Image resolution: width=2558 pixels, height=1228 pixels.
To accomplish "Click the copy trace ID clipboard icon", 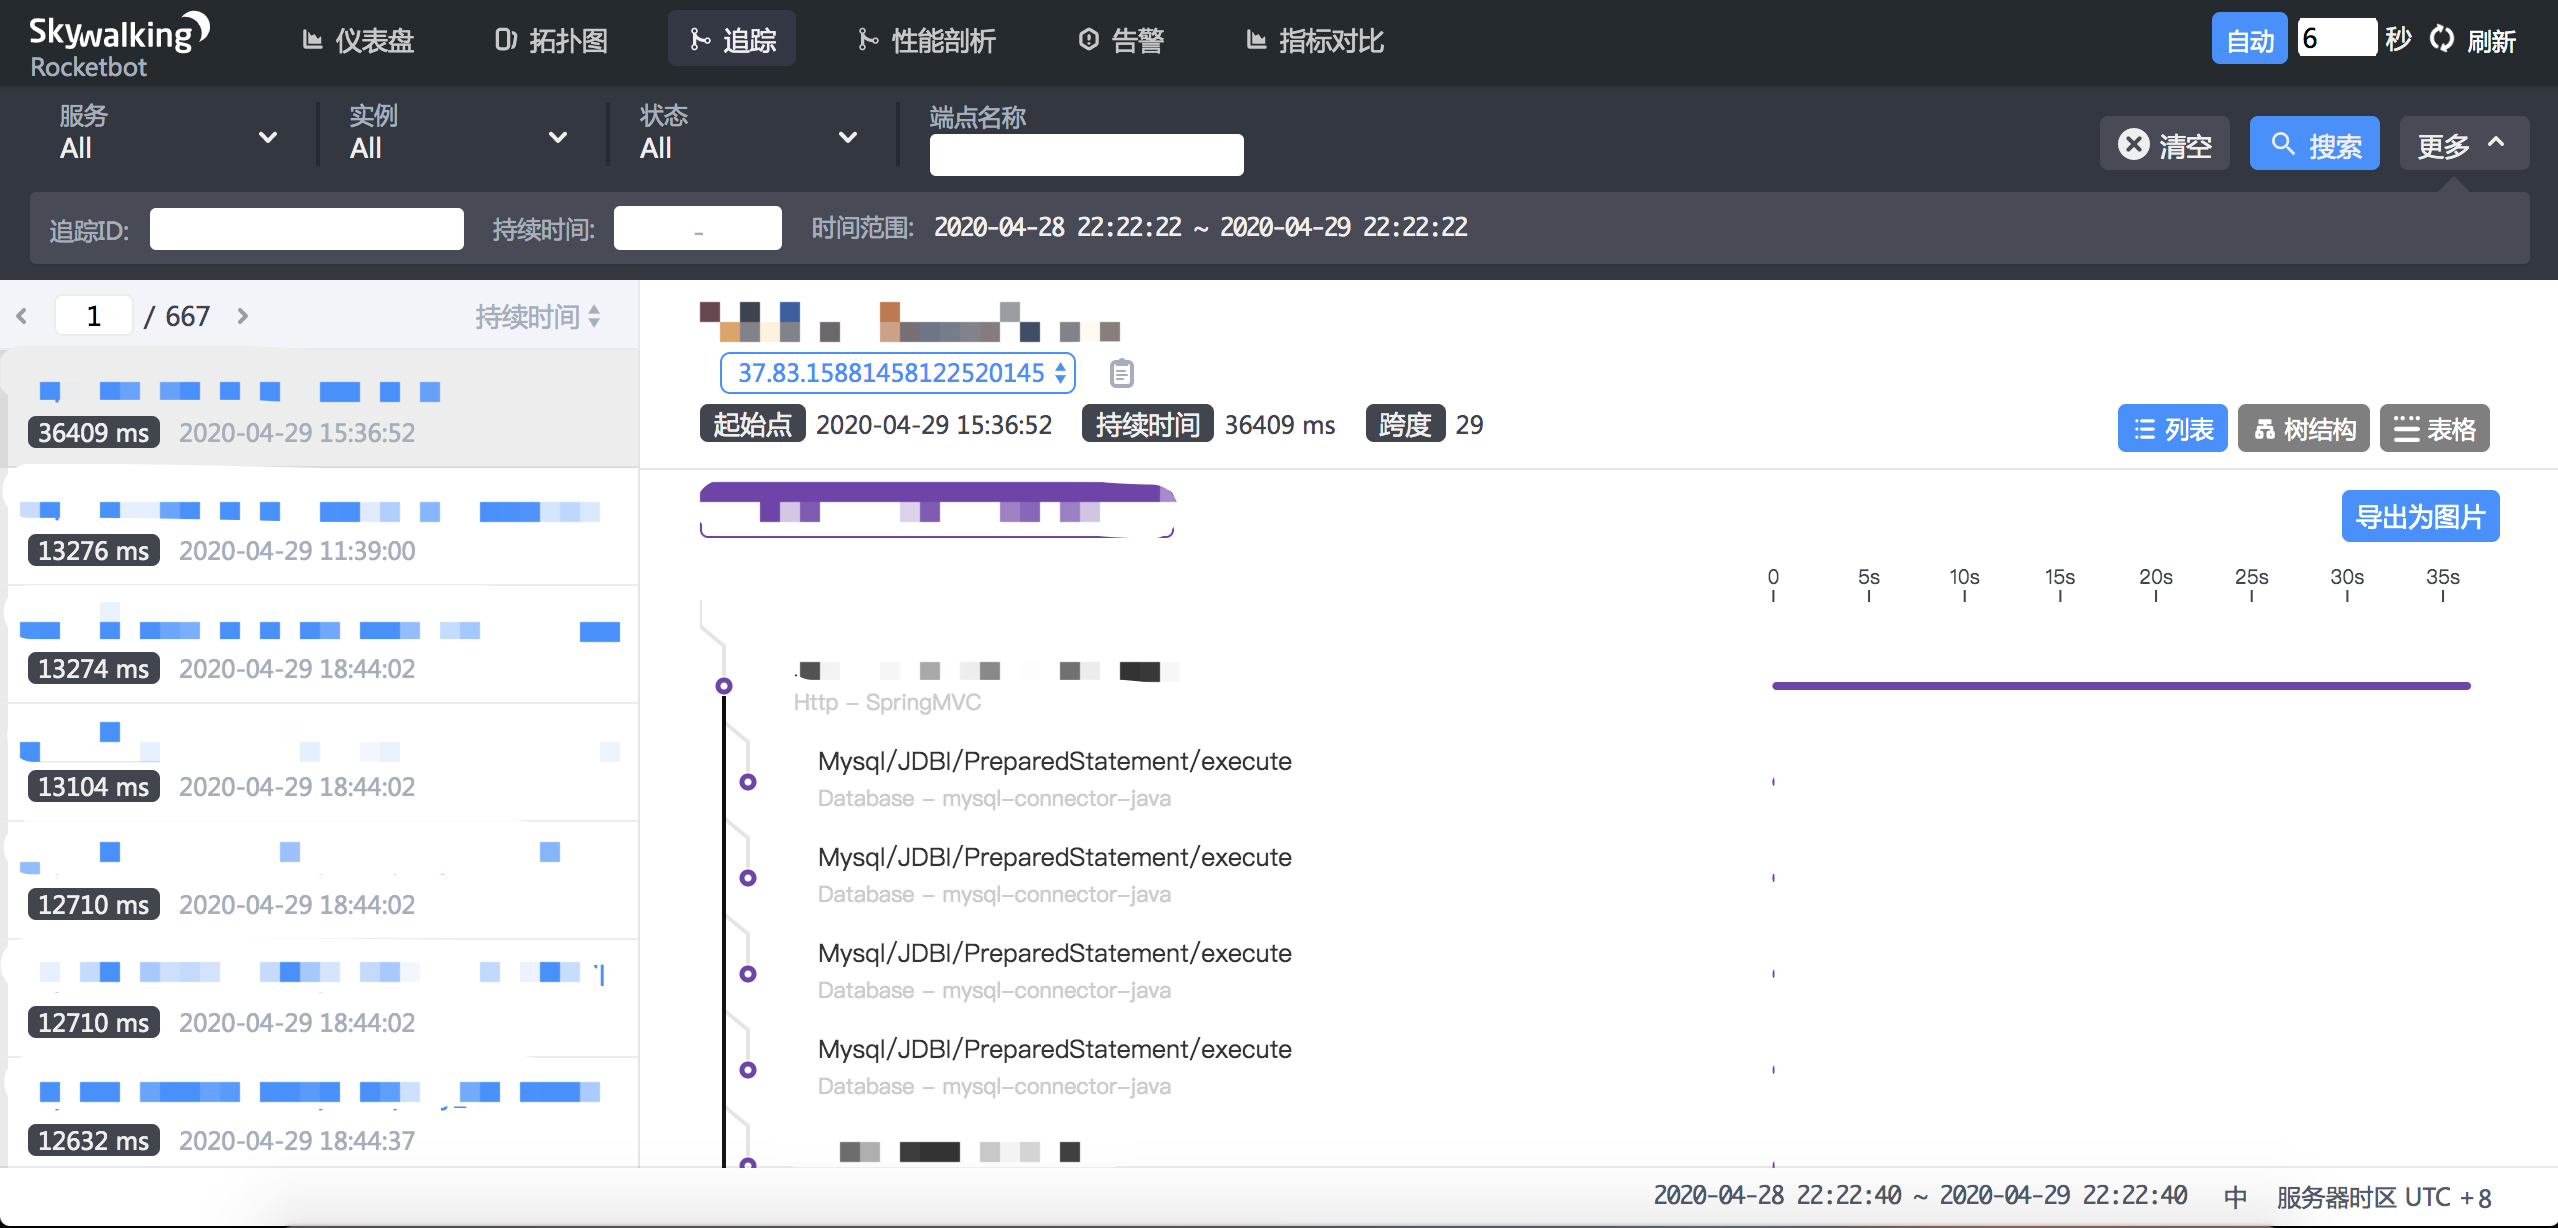I will click(x=1121, y=373).
